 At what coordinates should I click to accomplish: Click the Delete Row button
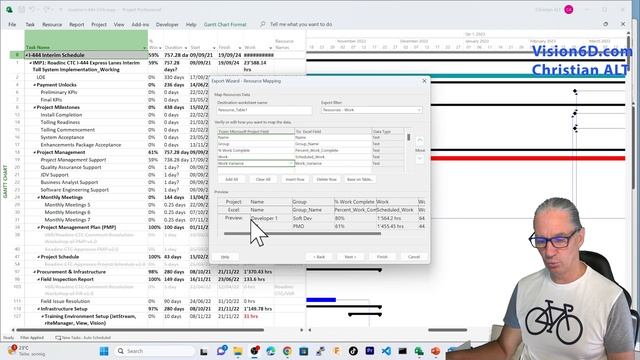point(327,180)
